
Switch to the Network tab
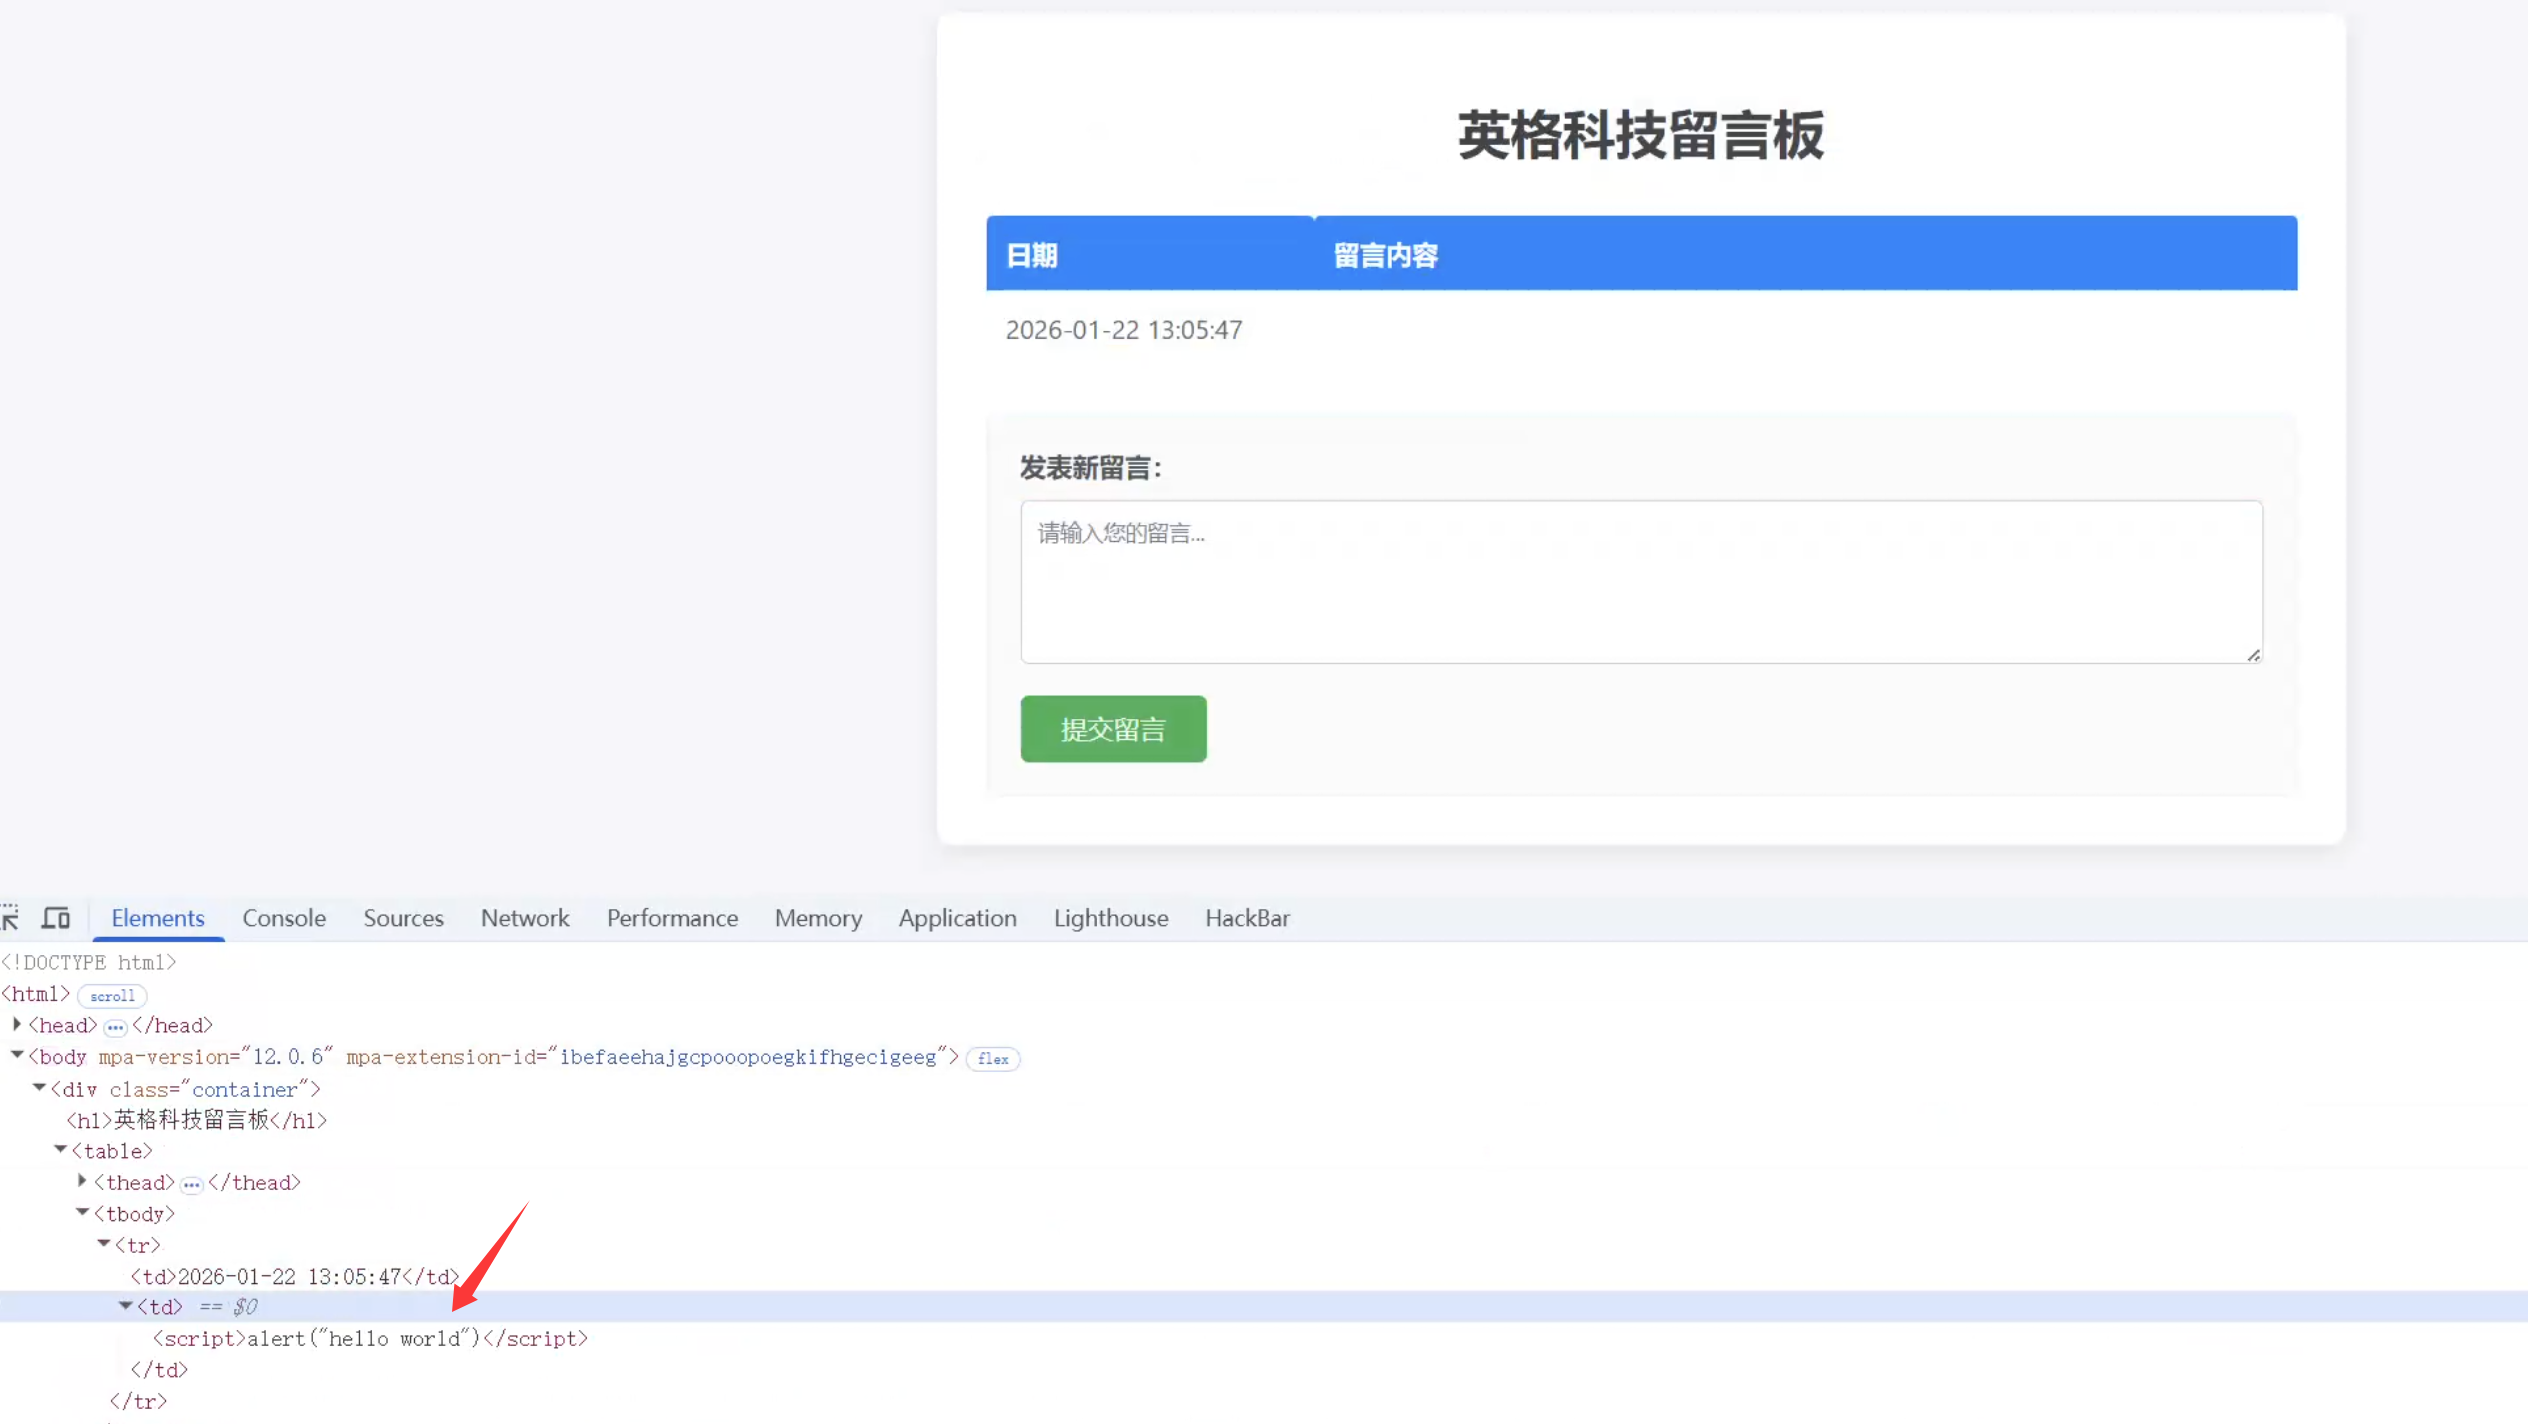525,918
